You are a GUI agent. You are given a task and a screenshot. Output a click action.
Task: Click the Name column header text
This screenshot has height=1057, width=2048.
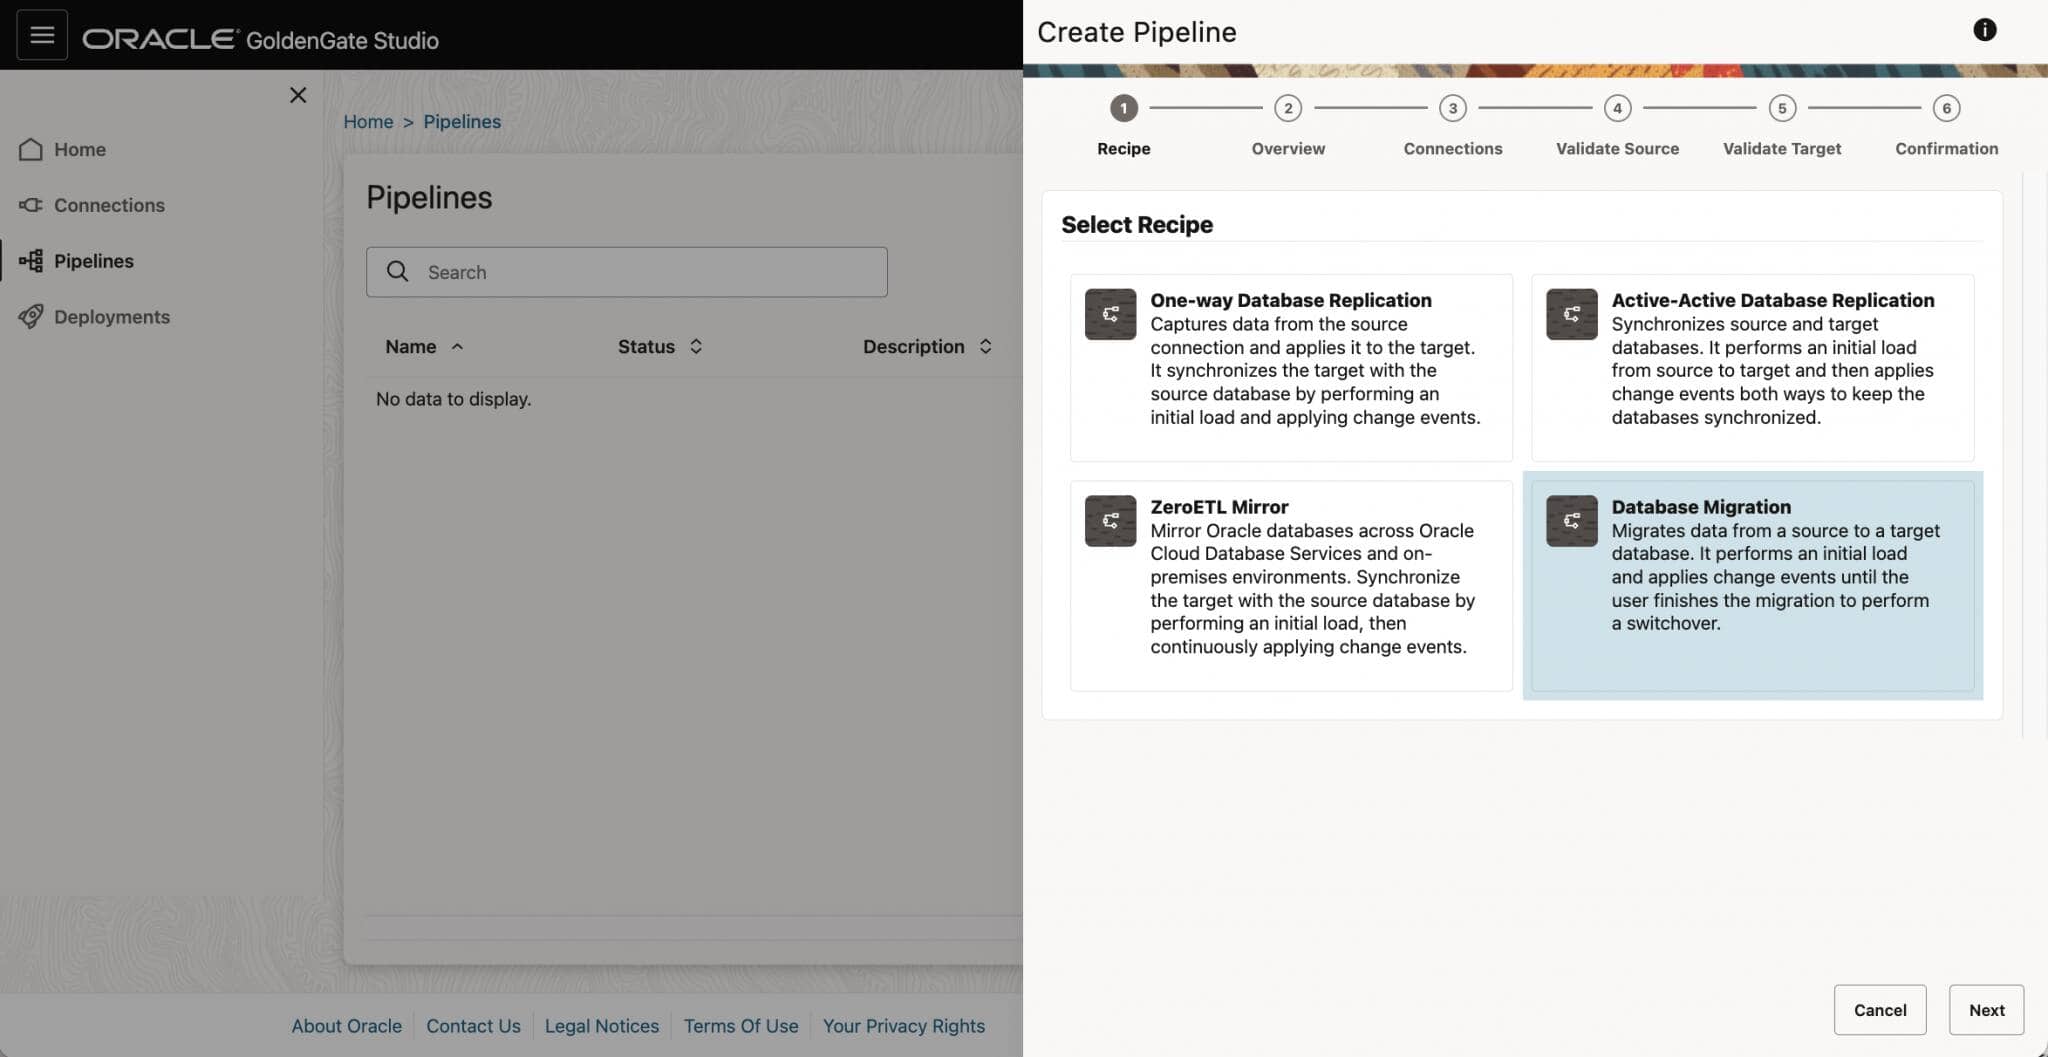pos(411,347)
